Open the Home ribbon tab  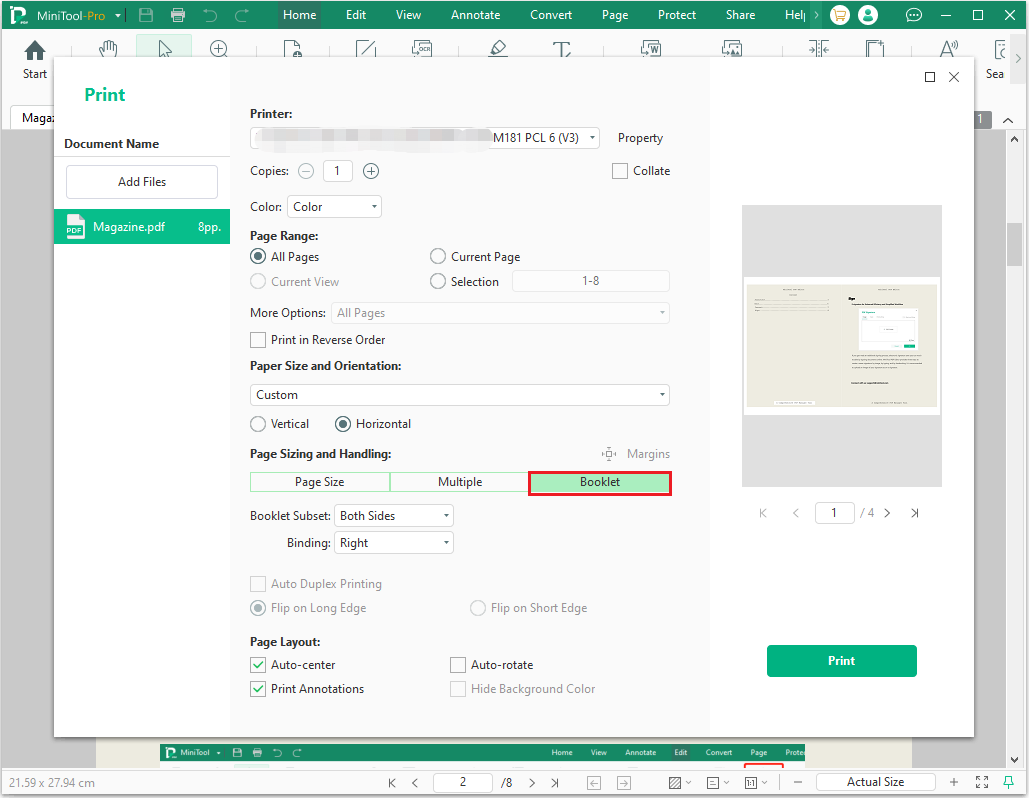(299, 14)
